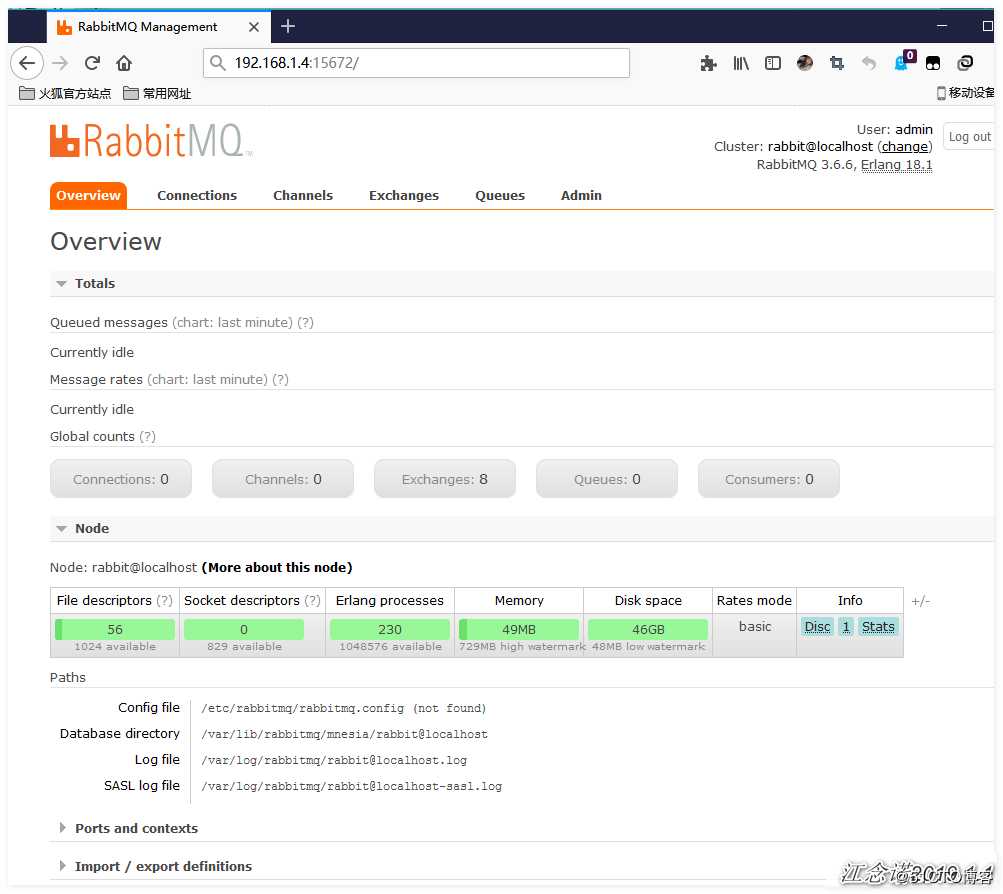Click the rabbit@localhost-sasl.log path
This screenshot has width=1003, height=894.
pos(351,786)
